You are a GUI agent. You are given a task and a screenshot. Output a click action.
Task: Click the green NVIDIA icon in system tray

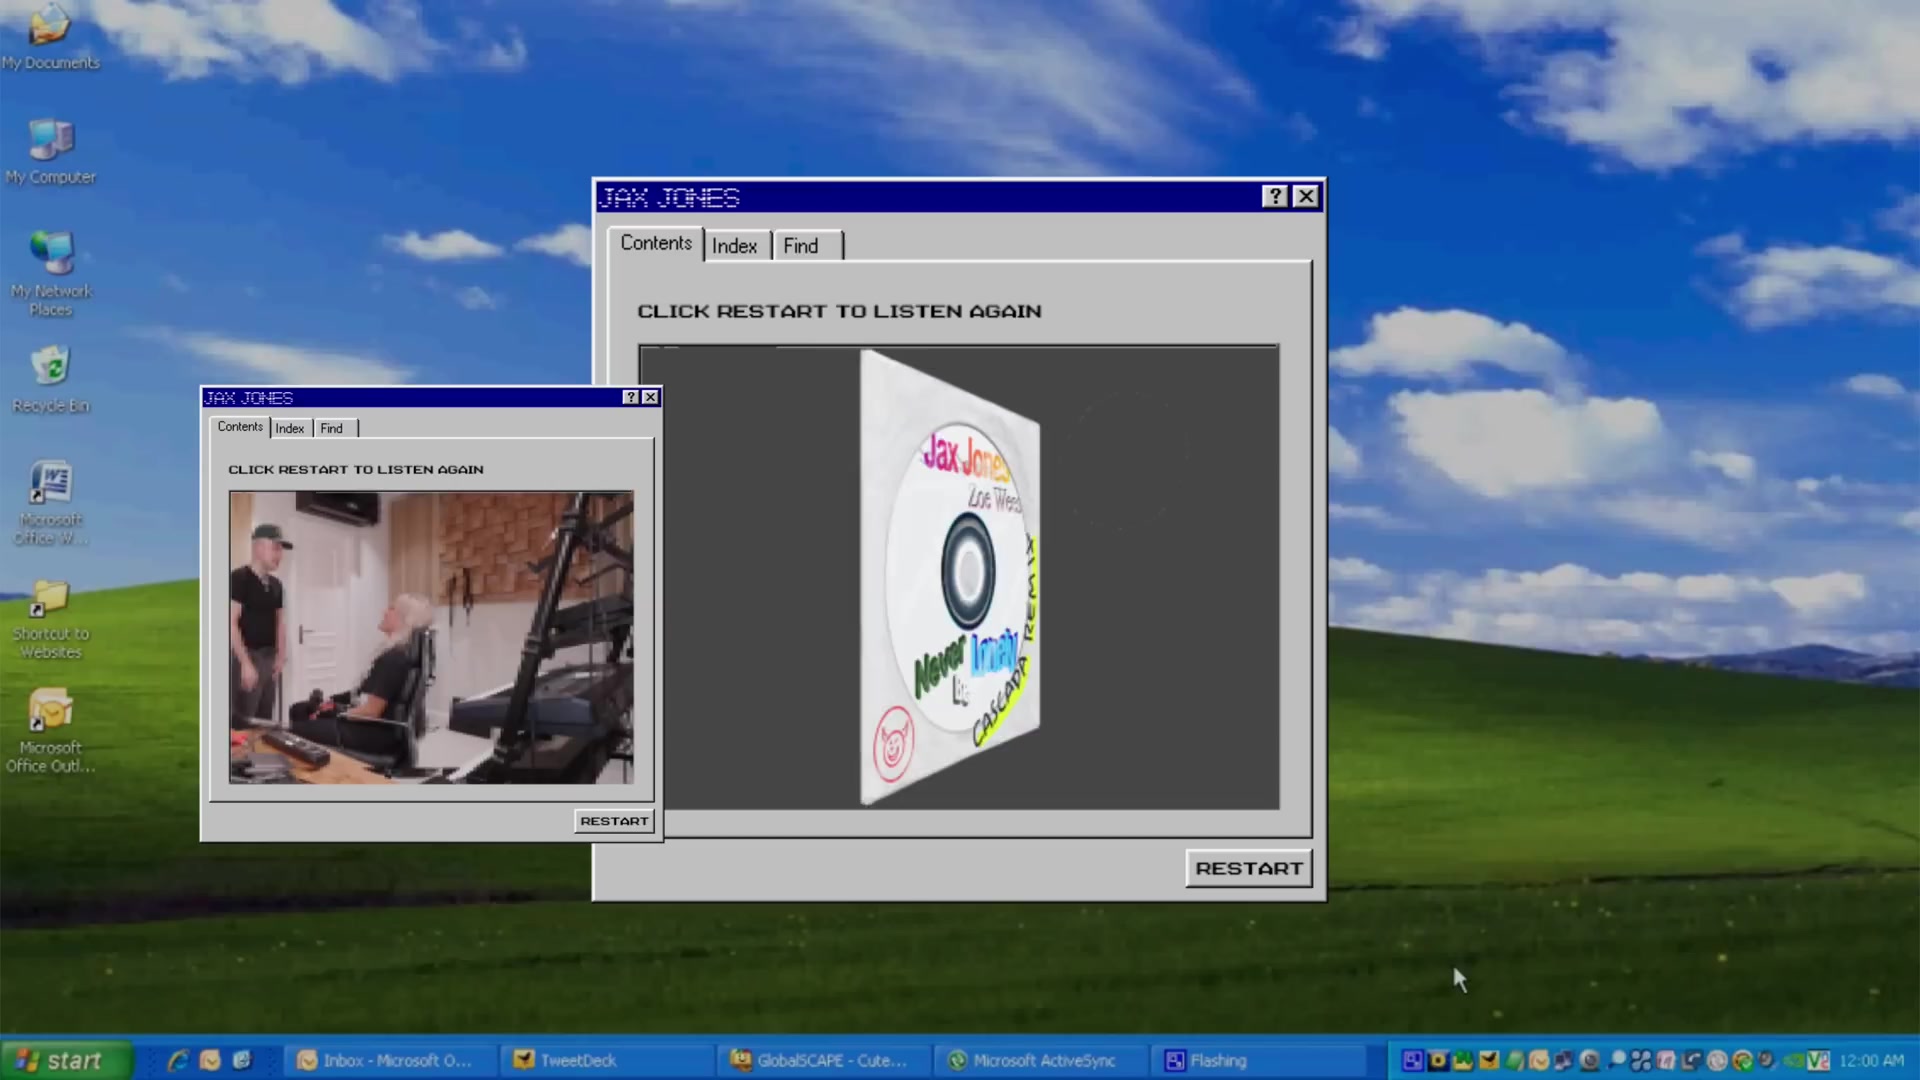tap(1793, 1060)
